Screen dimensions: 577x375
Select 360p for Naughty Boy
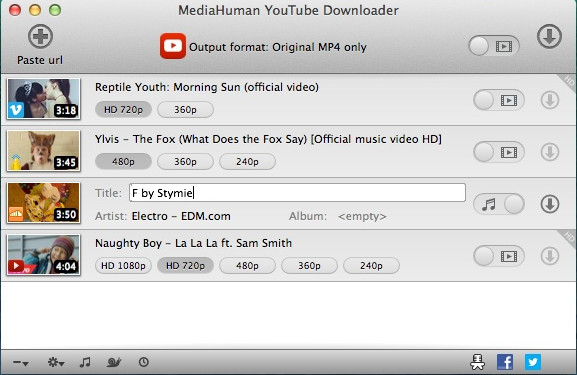(309, 266)
